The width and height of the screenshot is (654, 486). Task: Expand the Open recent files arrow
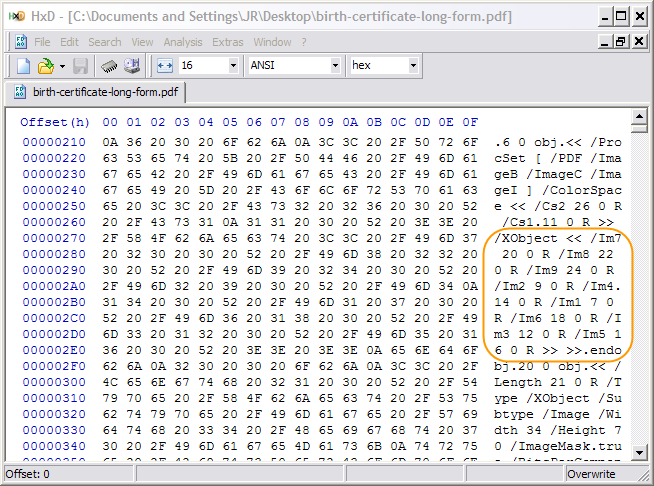62,66
